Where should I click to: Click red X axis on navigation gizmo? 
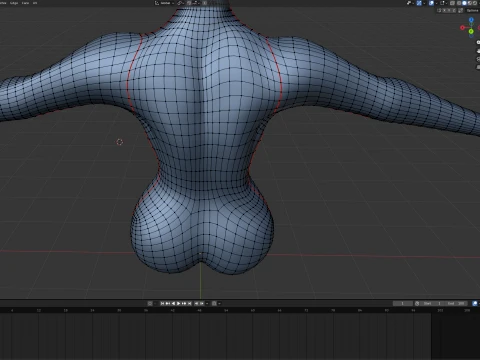click(462, 28)
